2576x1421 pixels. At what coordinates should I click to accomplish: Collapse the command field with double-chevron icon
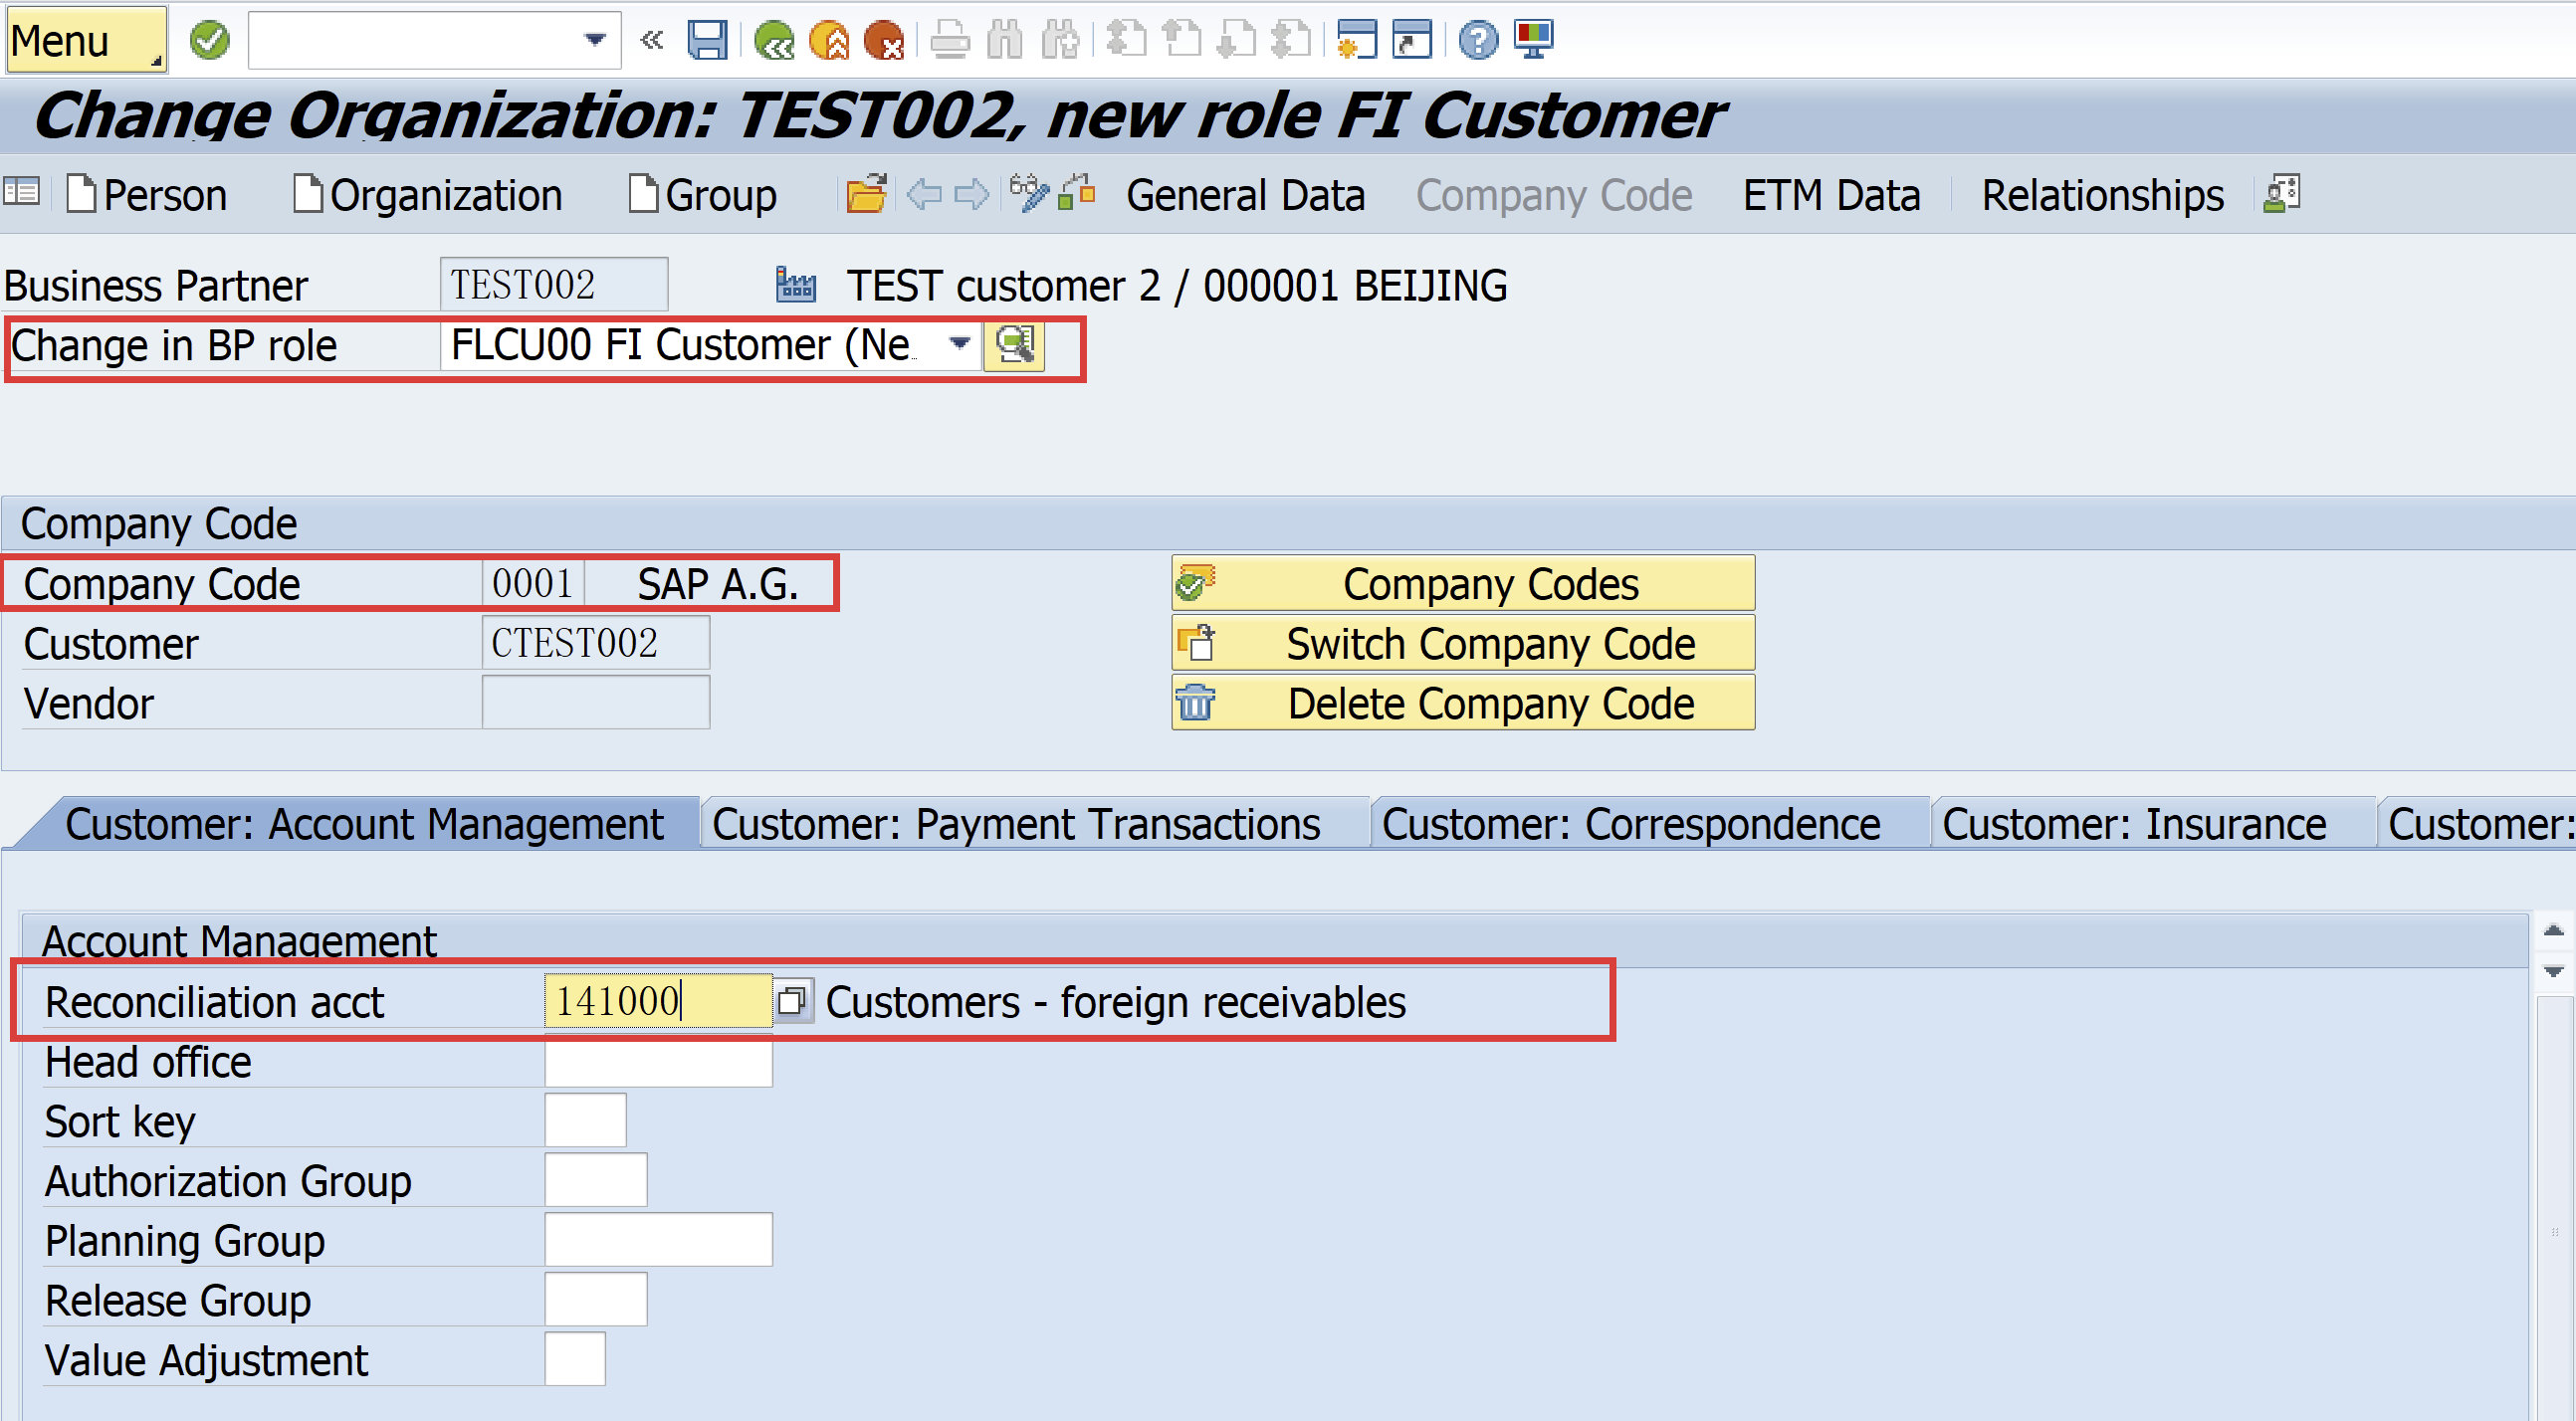[652, 40]
